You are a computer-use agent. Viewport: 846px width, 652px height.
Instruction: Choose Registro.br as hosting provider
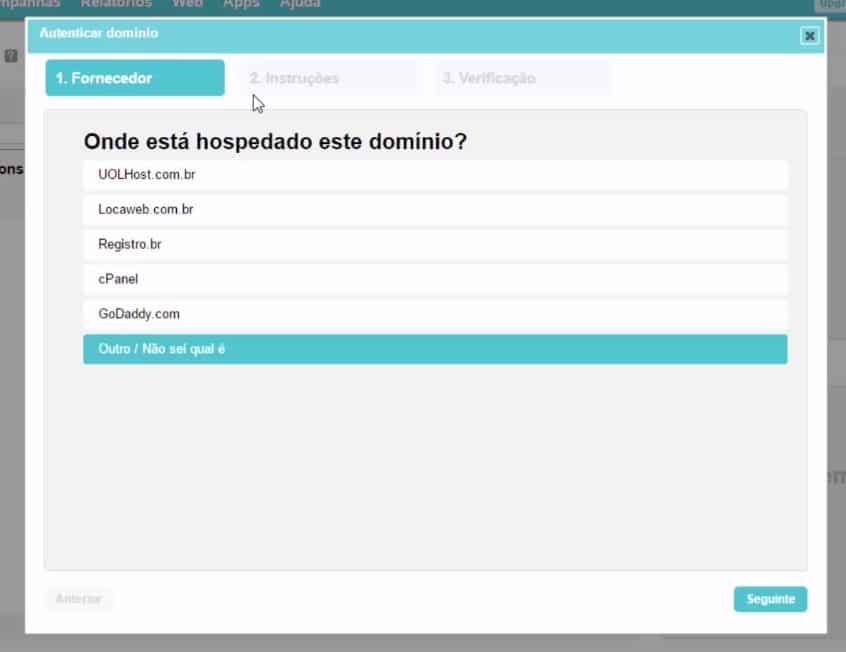pyautogui.click(x=435, y=244)
